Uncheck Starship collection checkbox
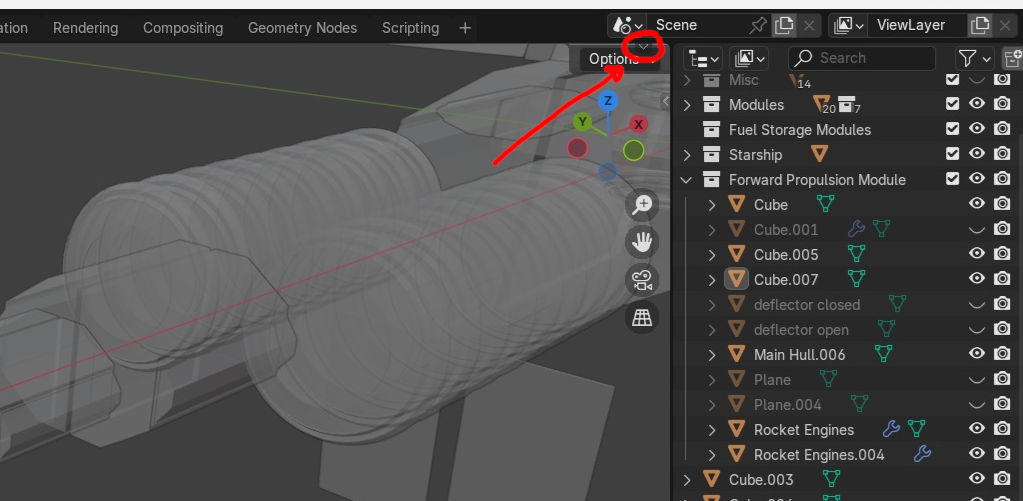The height and width of the screenshot is (501, 1023). pyautogui.click(x=953, y=153)
